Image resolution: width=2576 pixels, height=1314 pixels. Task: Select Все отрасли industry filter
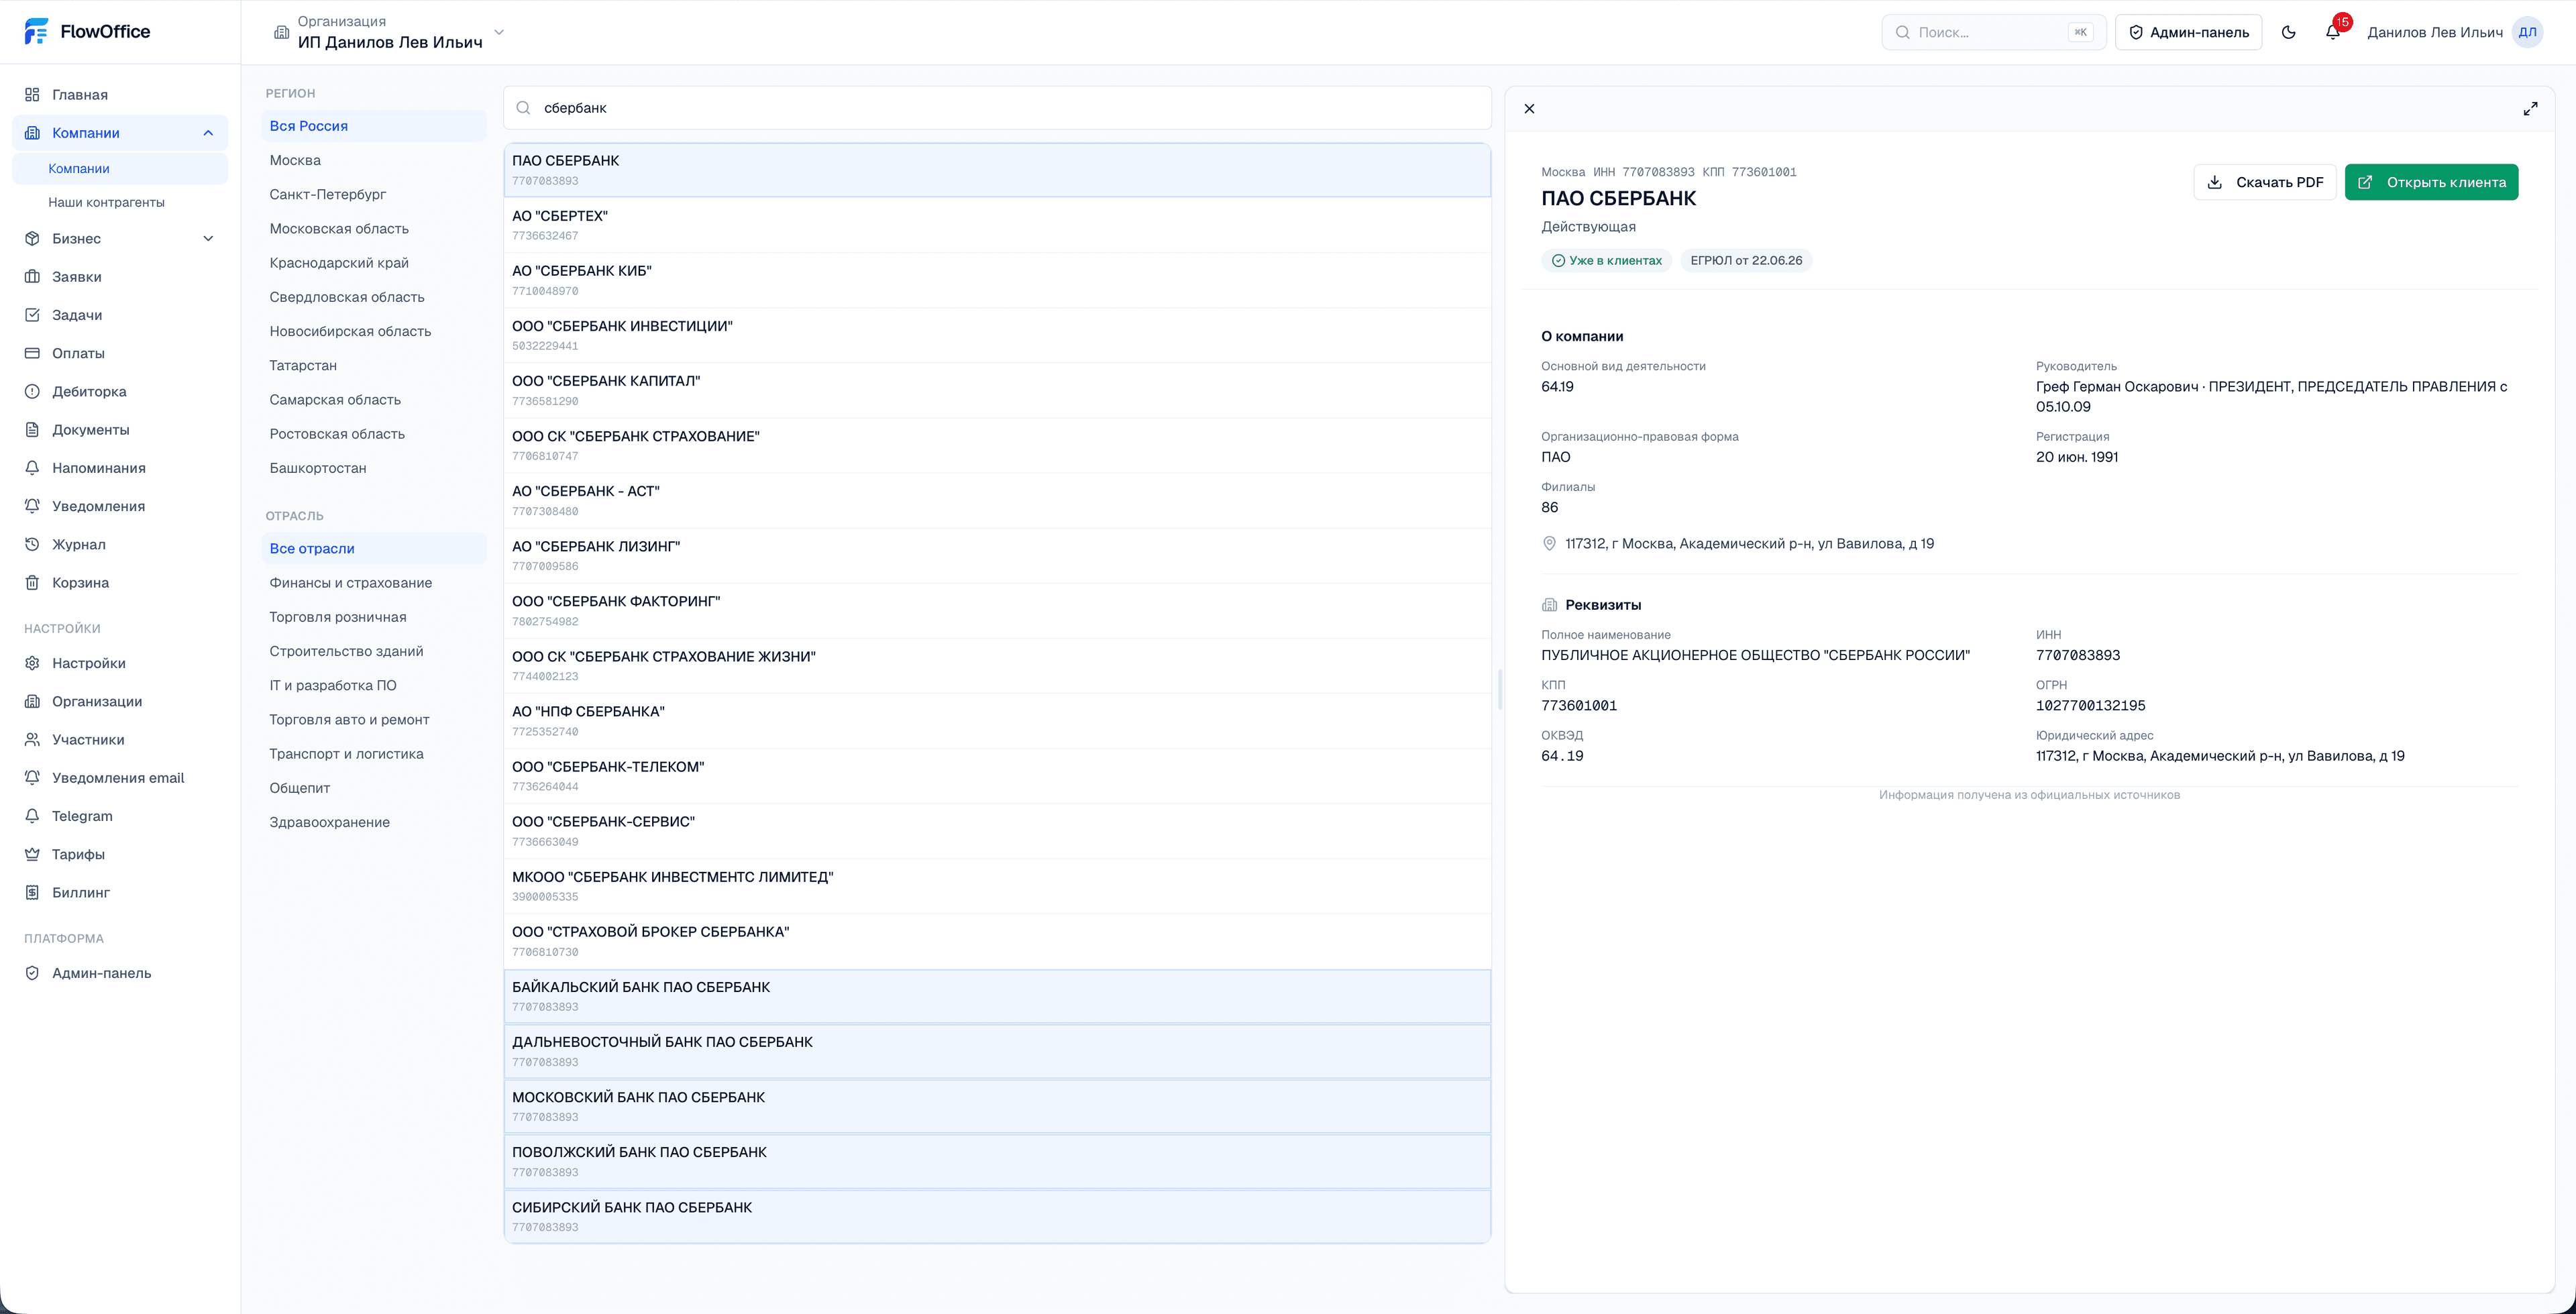pos(374,548)
